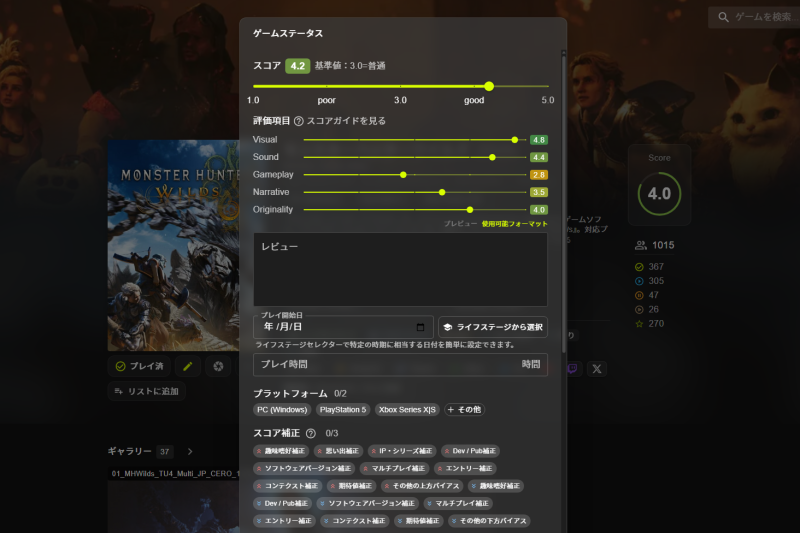
Task: Click the search magnifier icon
Action: [722, 17]
